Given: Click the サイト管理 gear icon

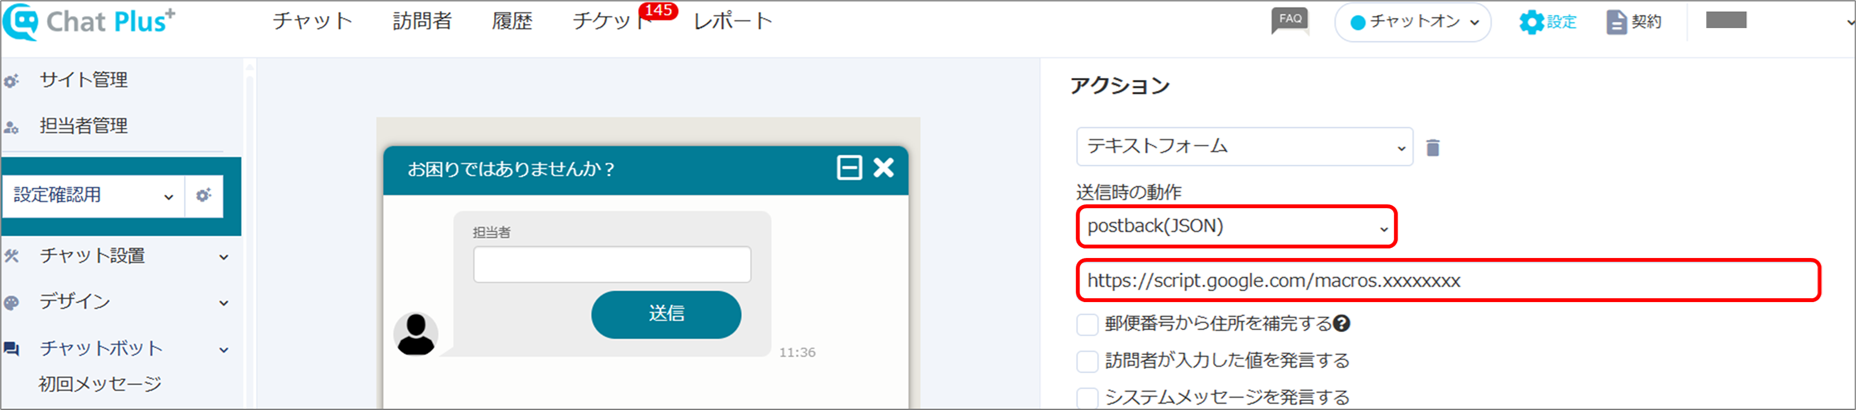Looking at the screenshot, I should pos(12,81).
